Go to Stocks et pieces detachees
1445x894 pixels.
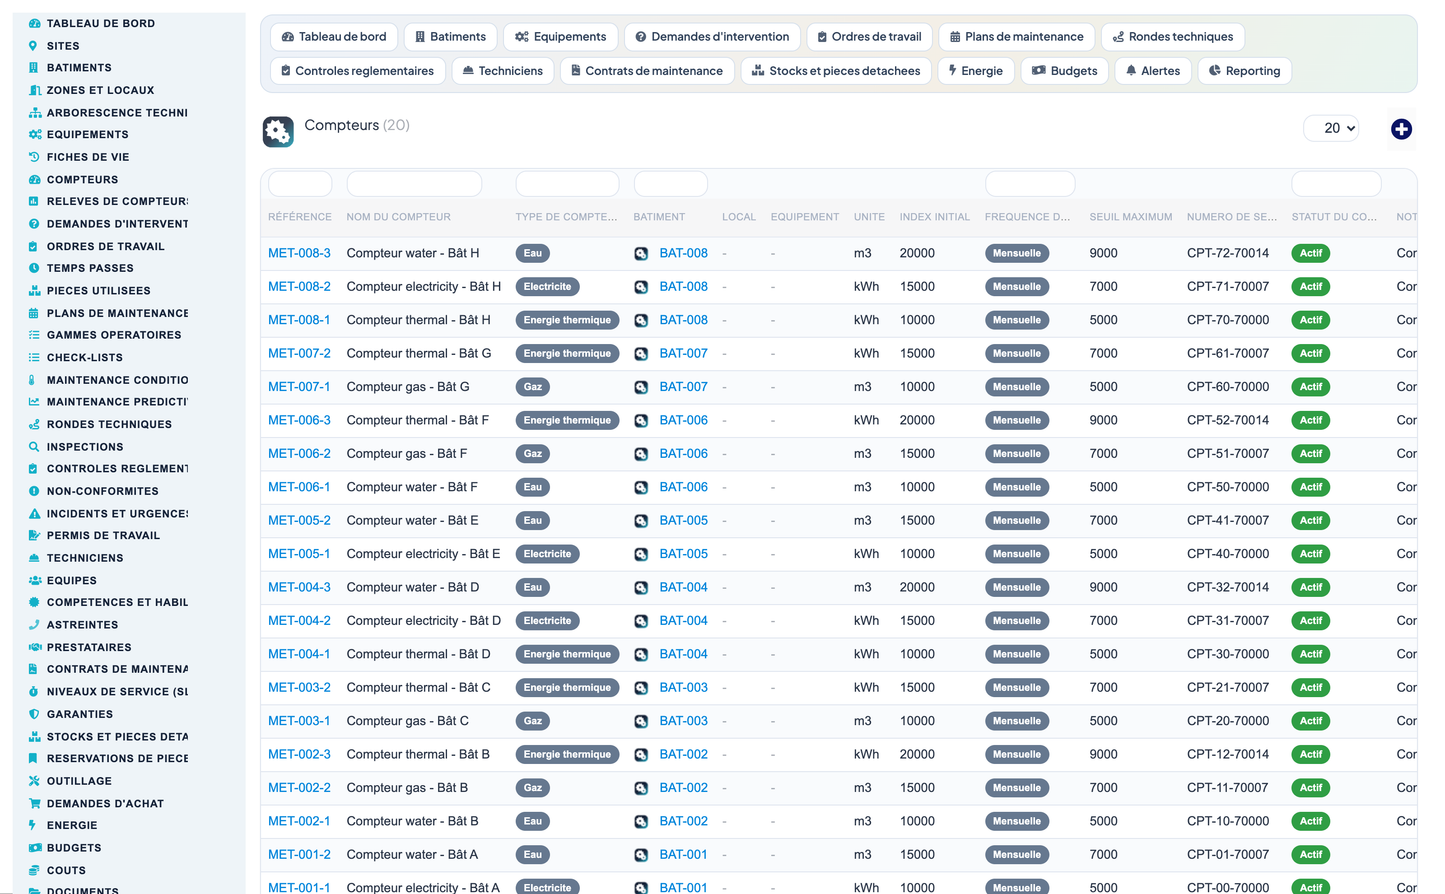coord(836,71)
